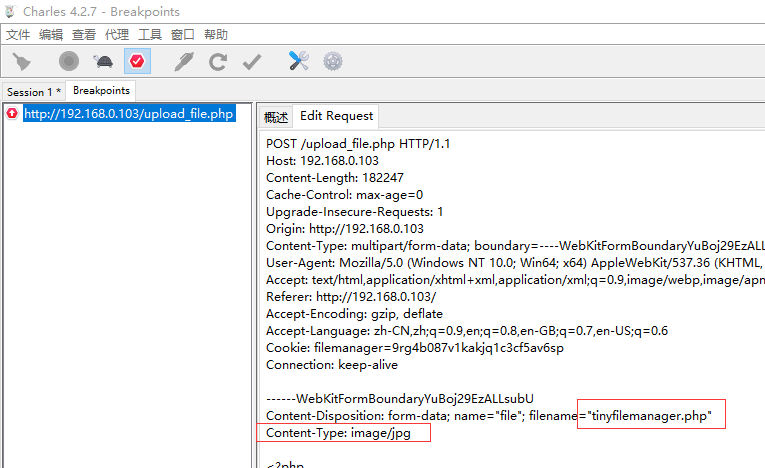Click the repeat request arrow icon
Screen dimensions: 765x468
click(x=218, y=62)
